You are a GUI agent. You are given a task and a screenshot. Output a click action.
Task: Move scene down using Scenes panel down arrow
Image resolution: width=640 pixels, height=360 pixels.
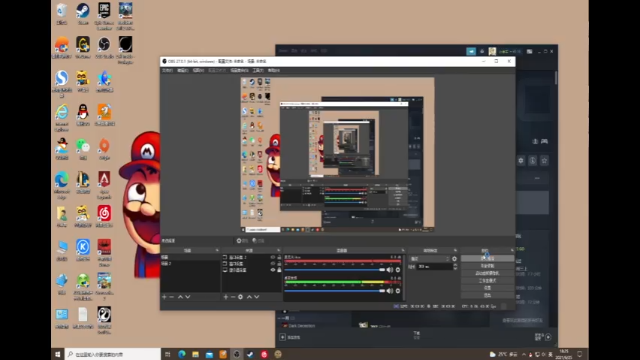tap(188, 297)
